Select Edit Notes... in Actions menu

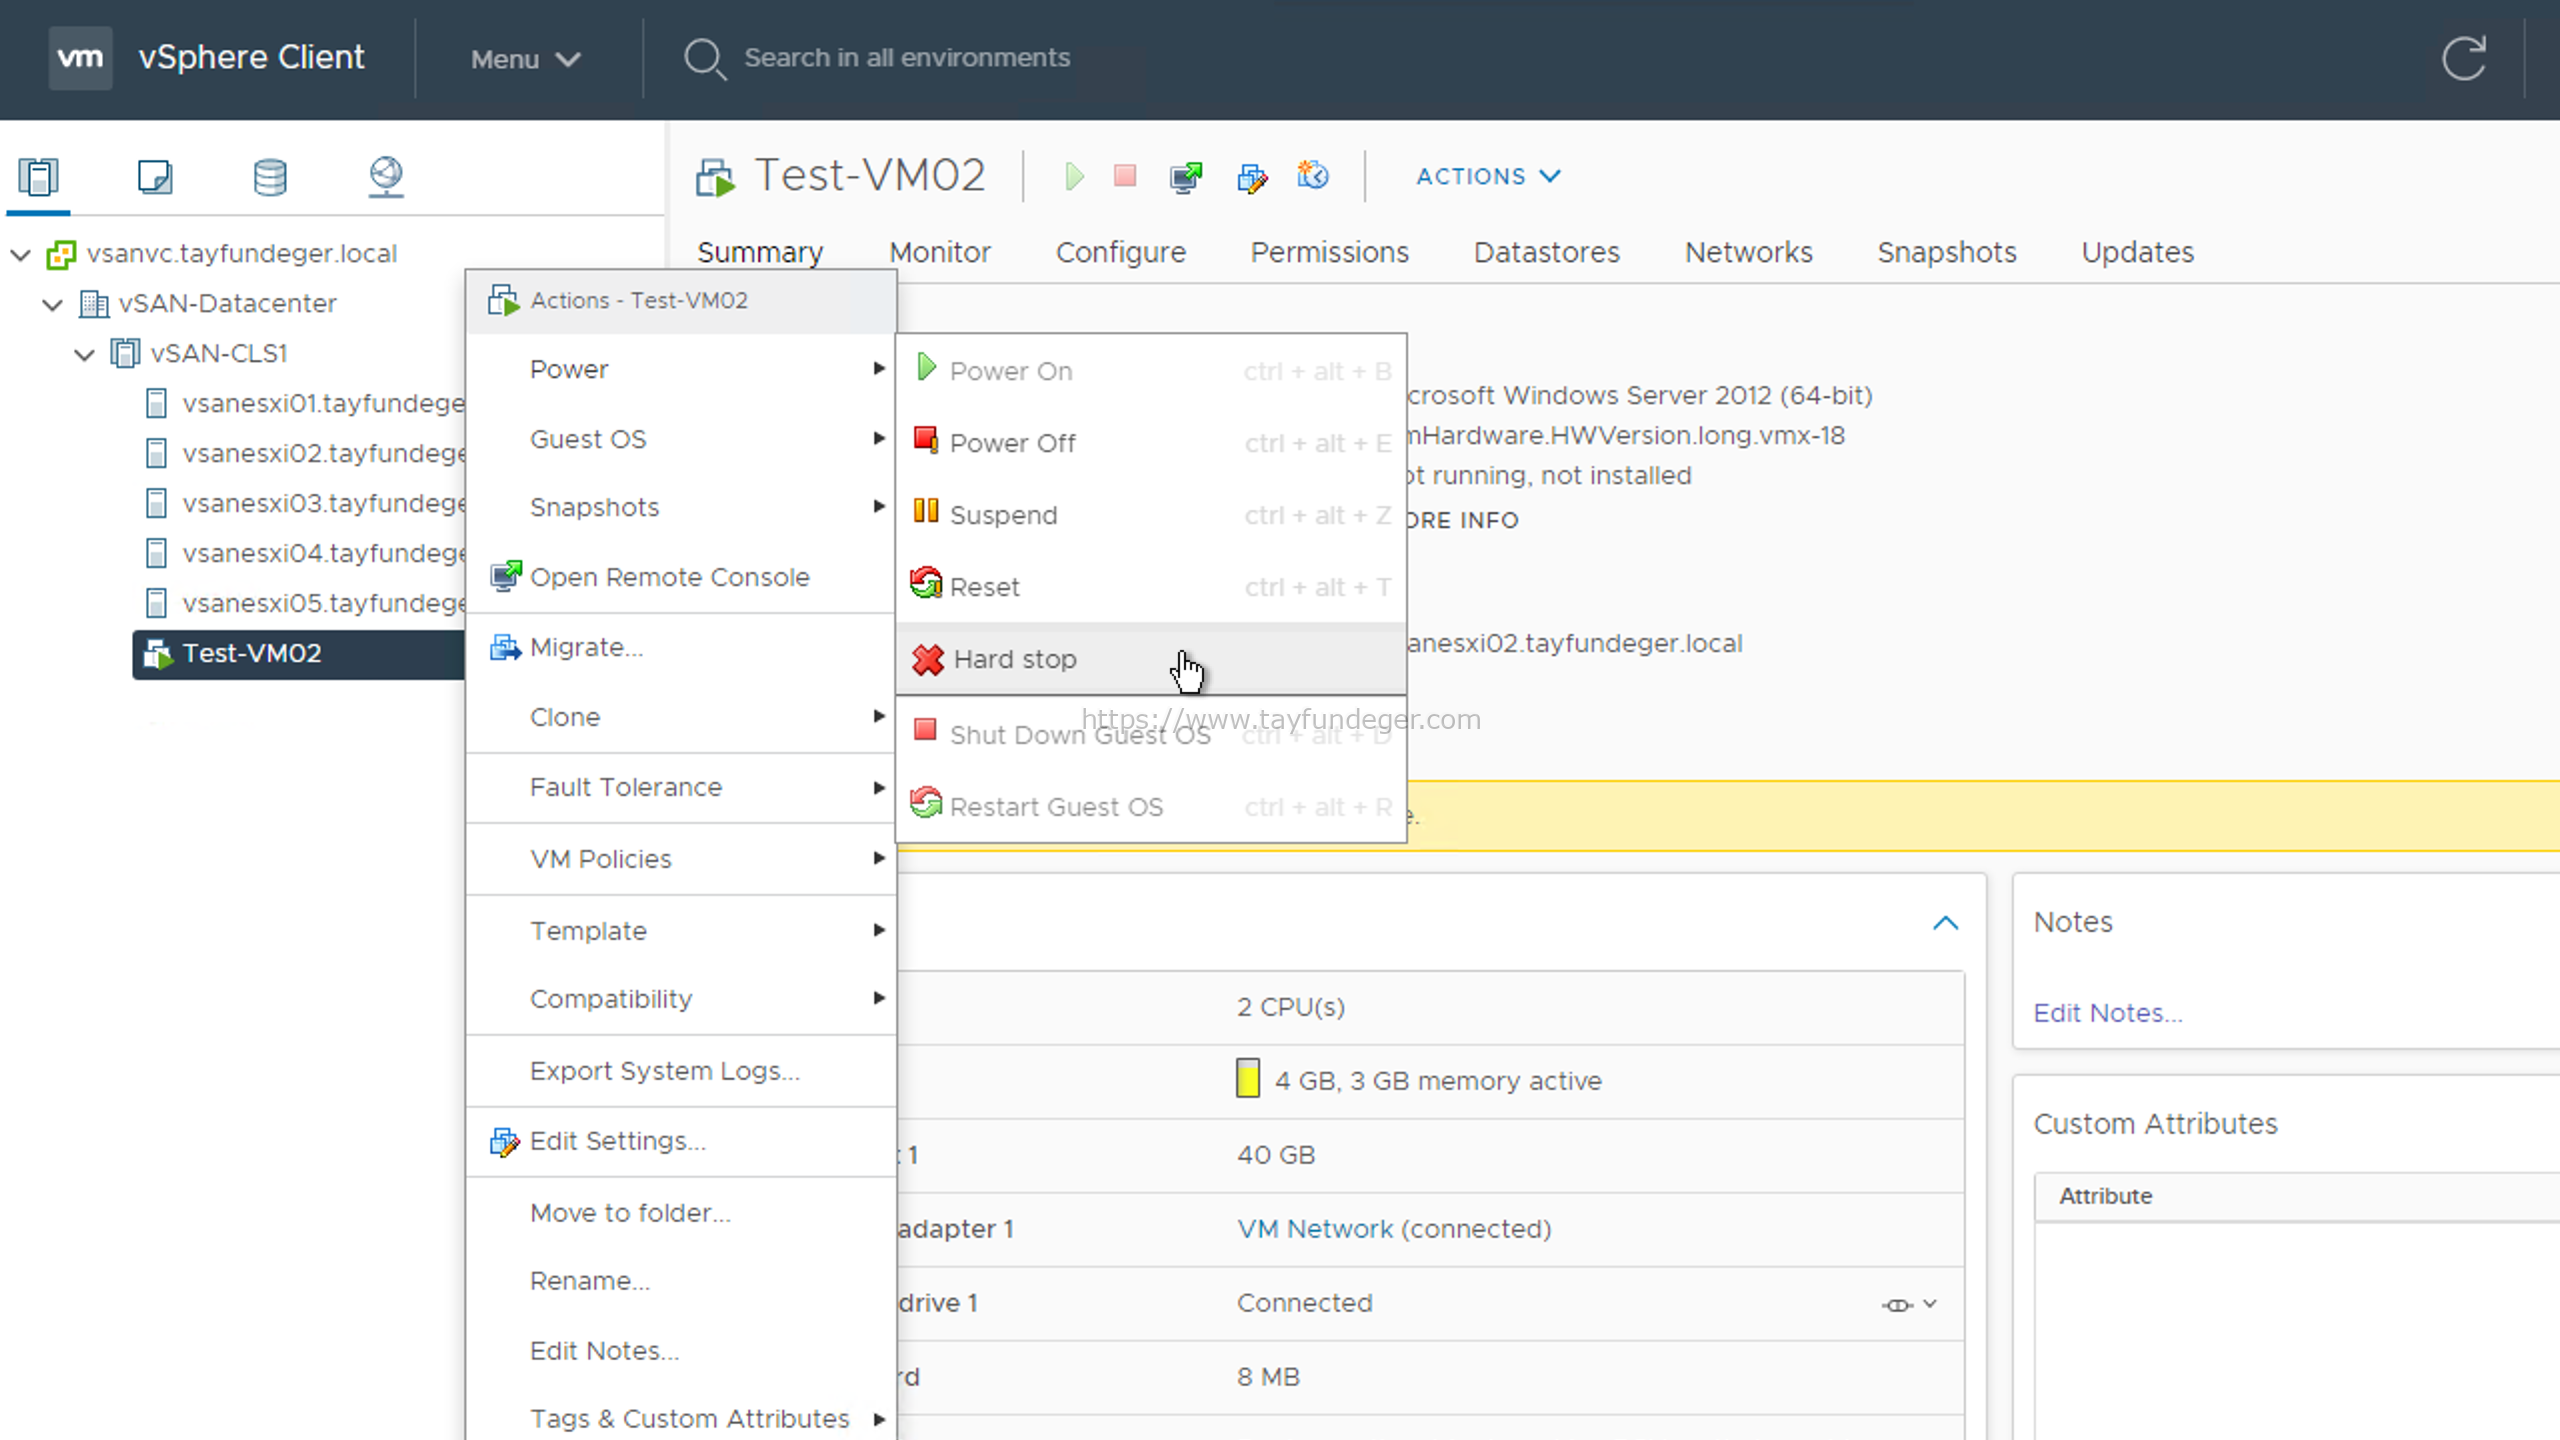pyautogui.click(x=680, y=1351)
